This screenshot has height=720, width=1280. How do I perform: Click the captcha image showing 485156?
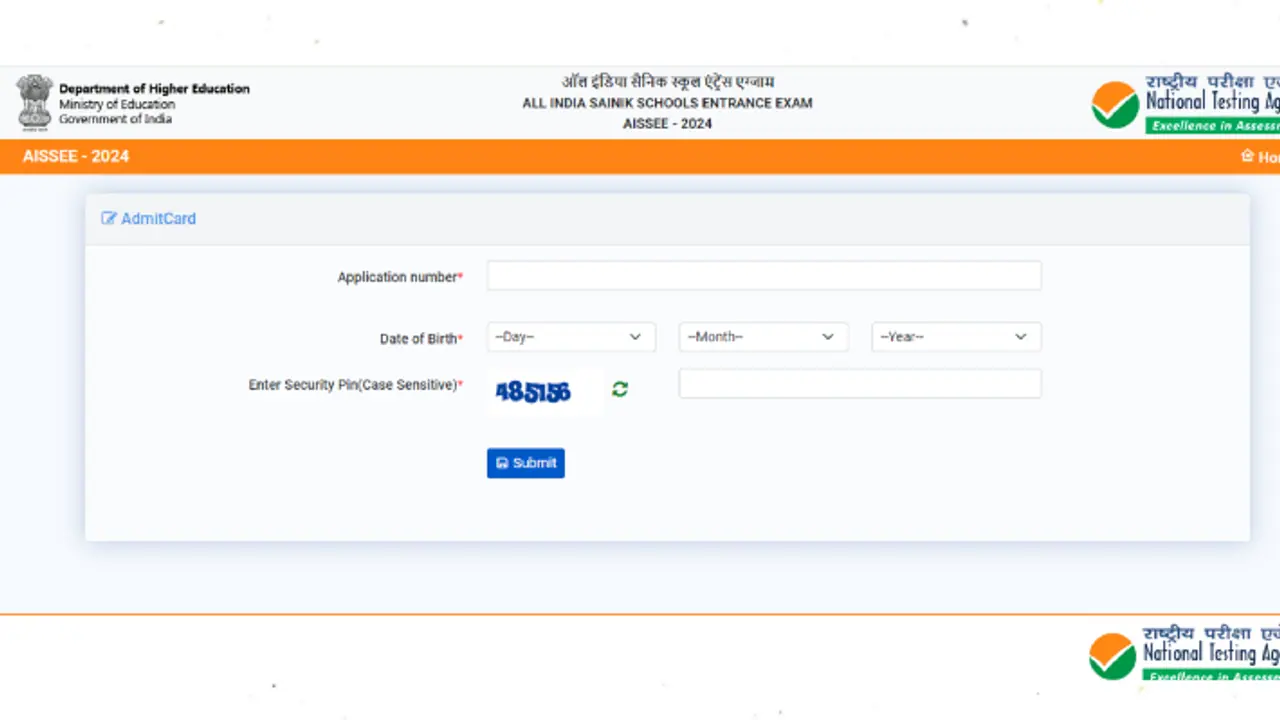tap(533, 392)
